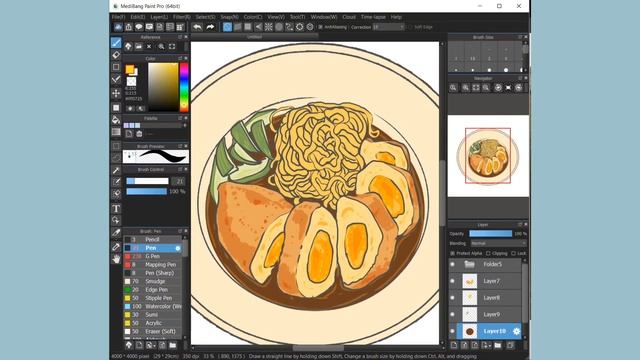Select the Gradient tool
The width and height of the screenshot is (640, 360).
(x=116, y=132)
